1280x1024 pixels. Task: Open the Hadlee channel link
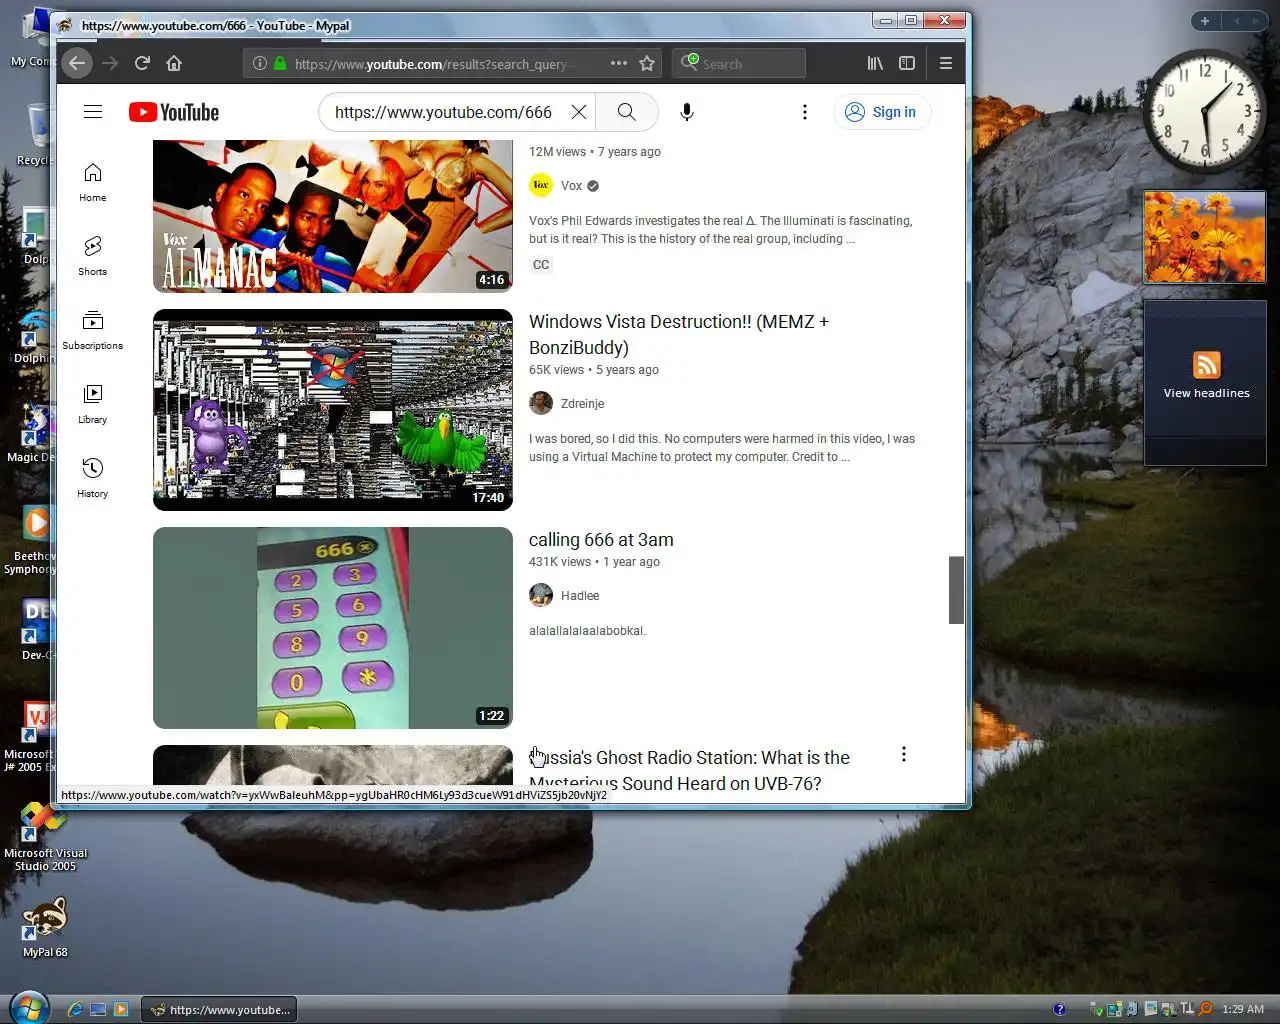(x=580, y=596)
